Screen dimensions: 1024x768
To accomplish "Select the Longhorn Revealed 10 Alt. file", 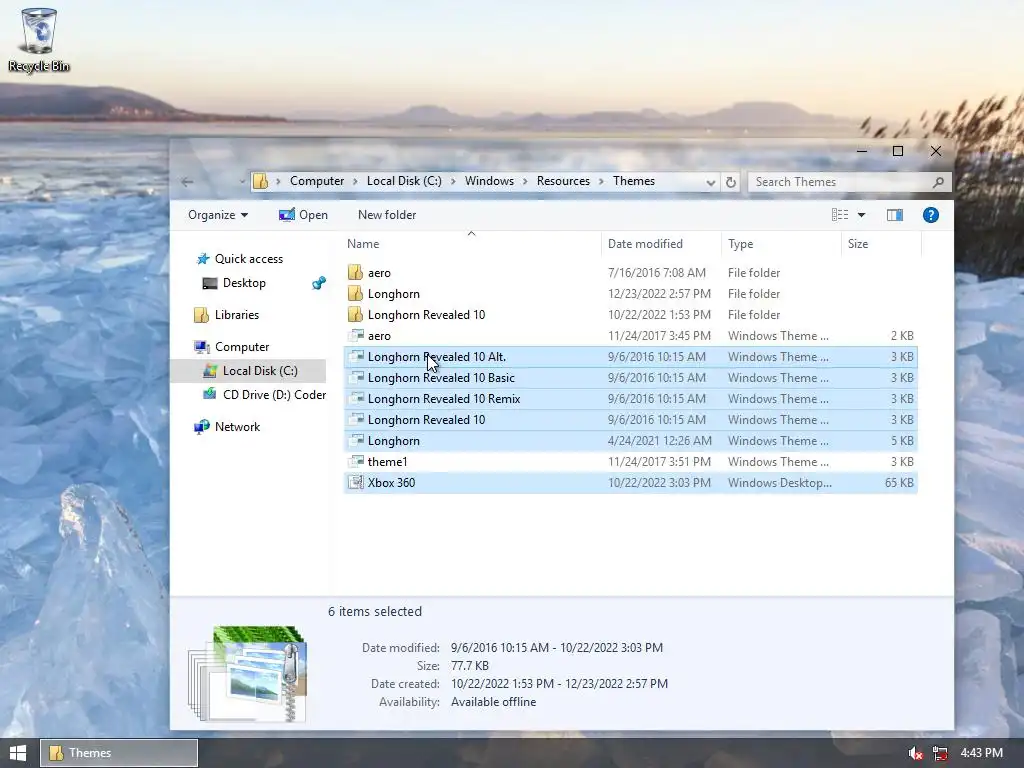I will coord(630,357).
